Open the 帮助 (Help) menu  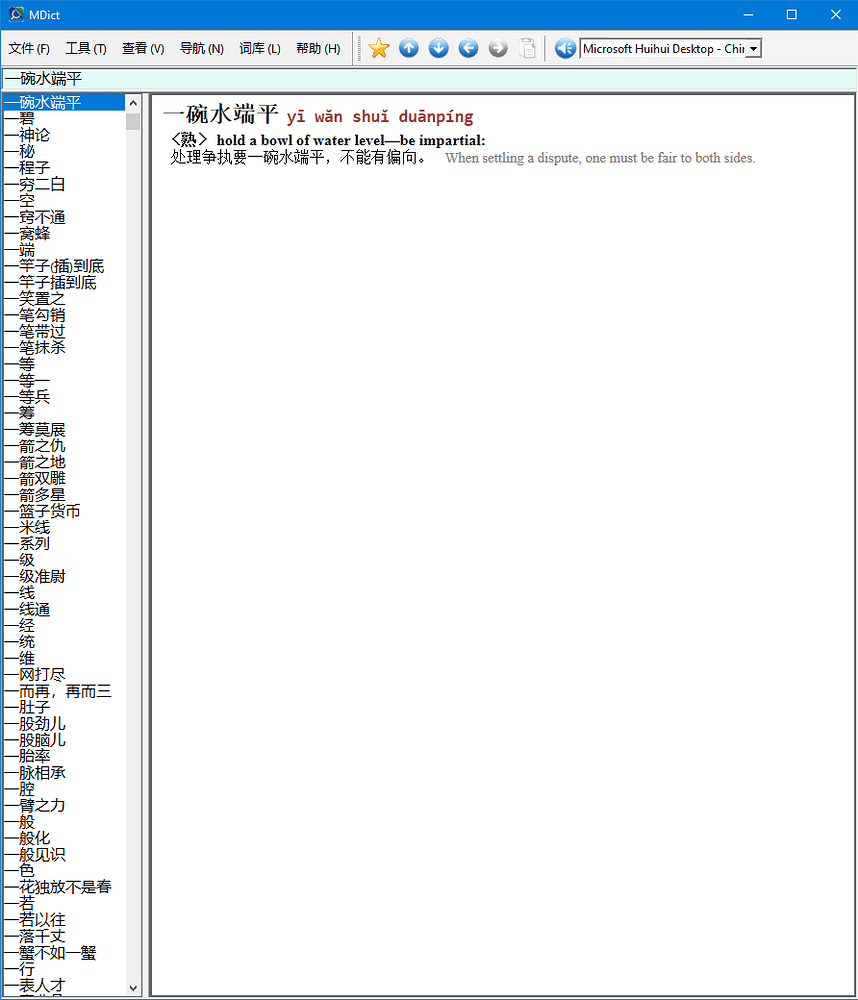click(x=318, y=47)
